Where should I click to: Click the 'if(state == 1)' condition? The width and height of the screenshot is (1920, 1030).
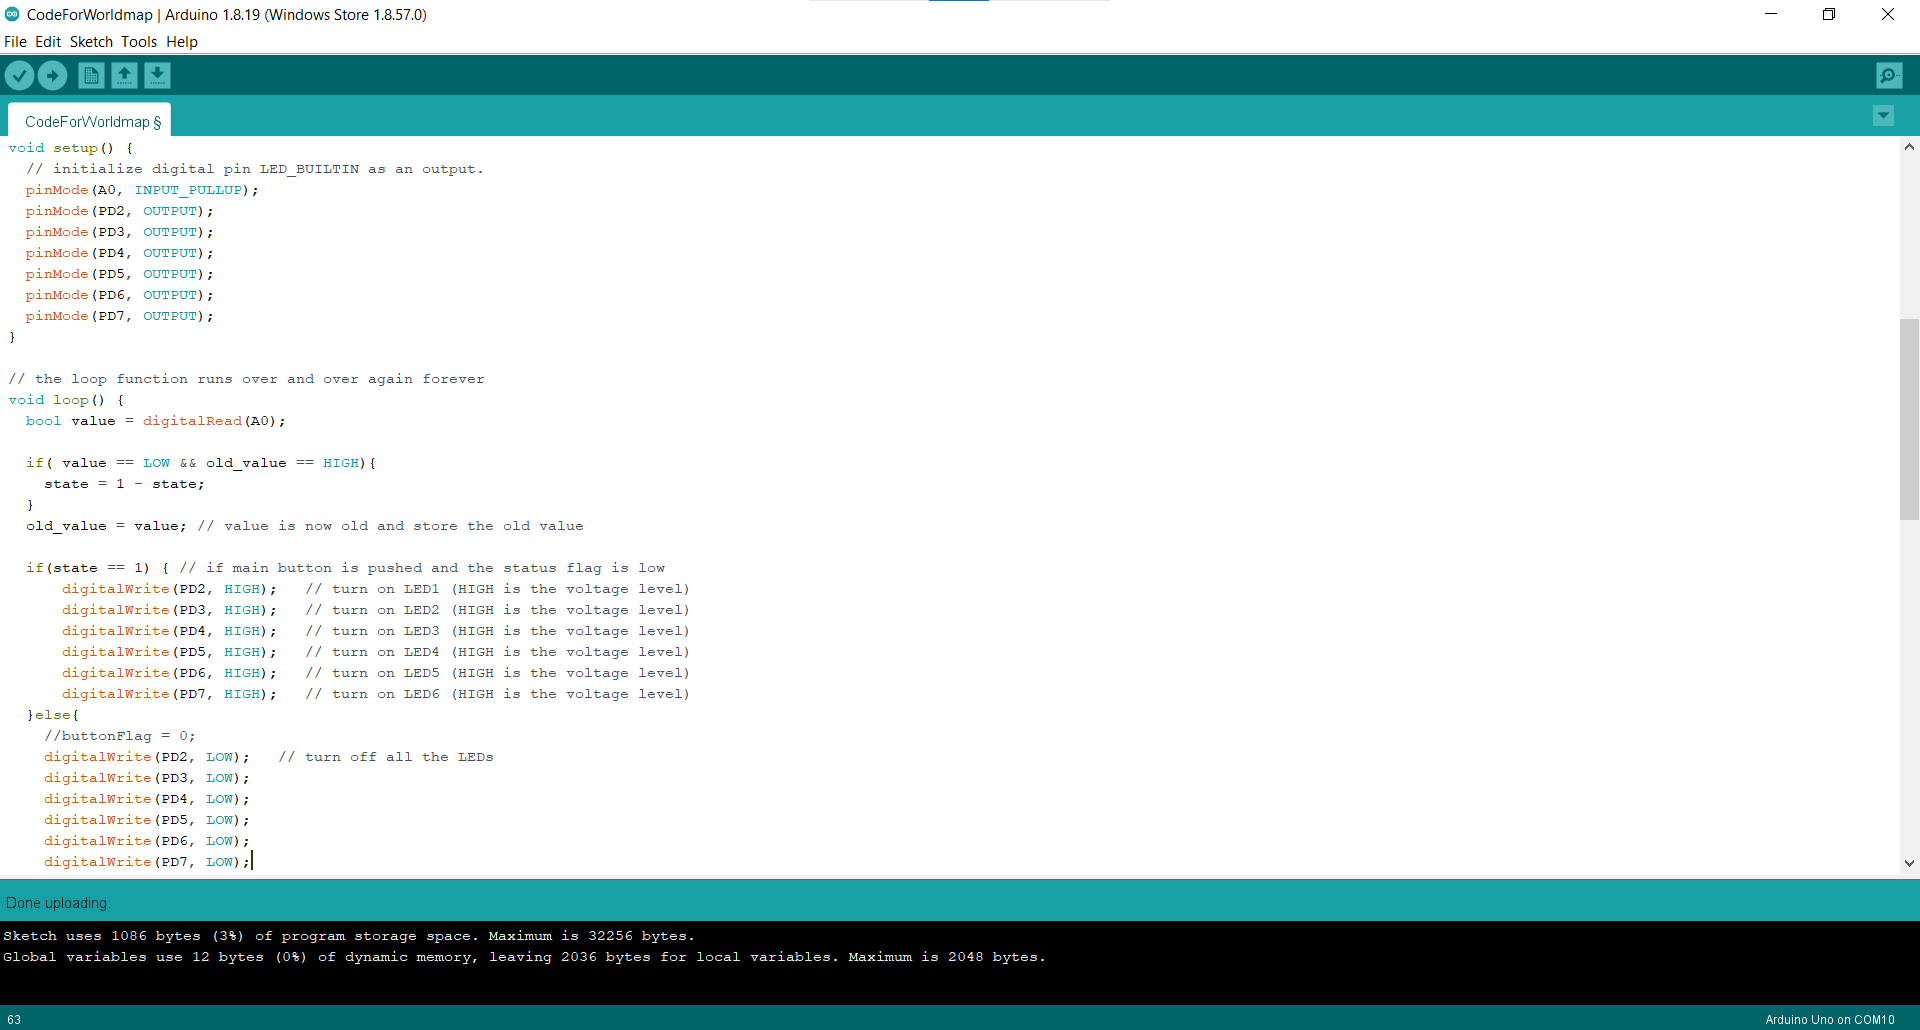point(88,568)
